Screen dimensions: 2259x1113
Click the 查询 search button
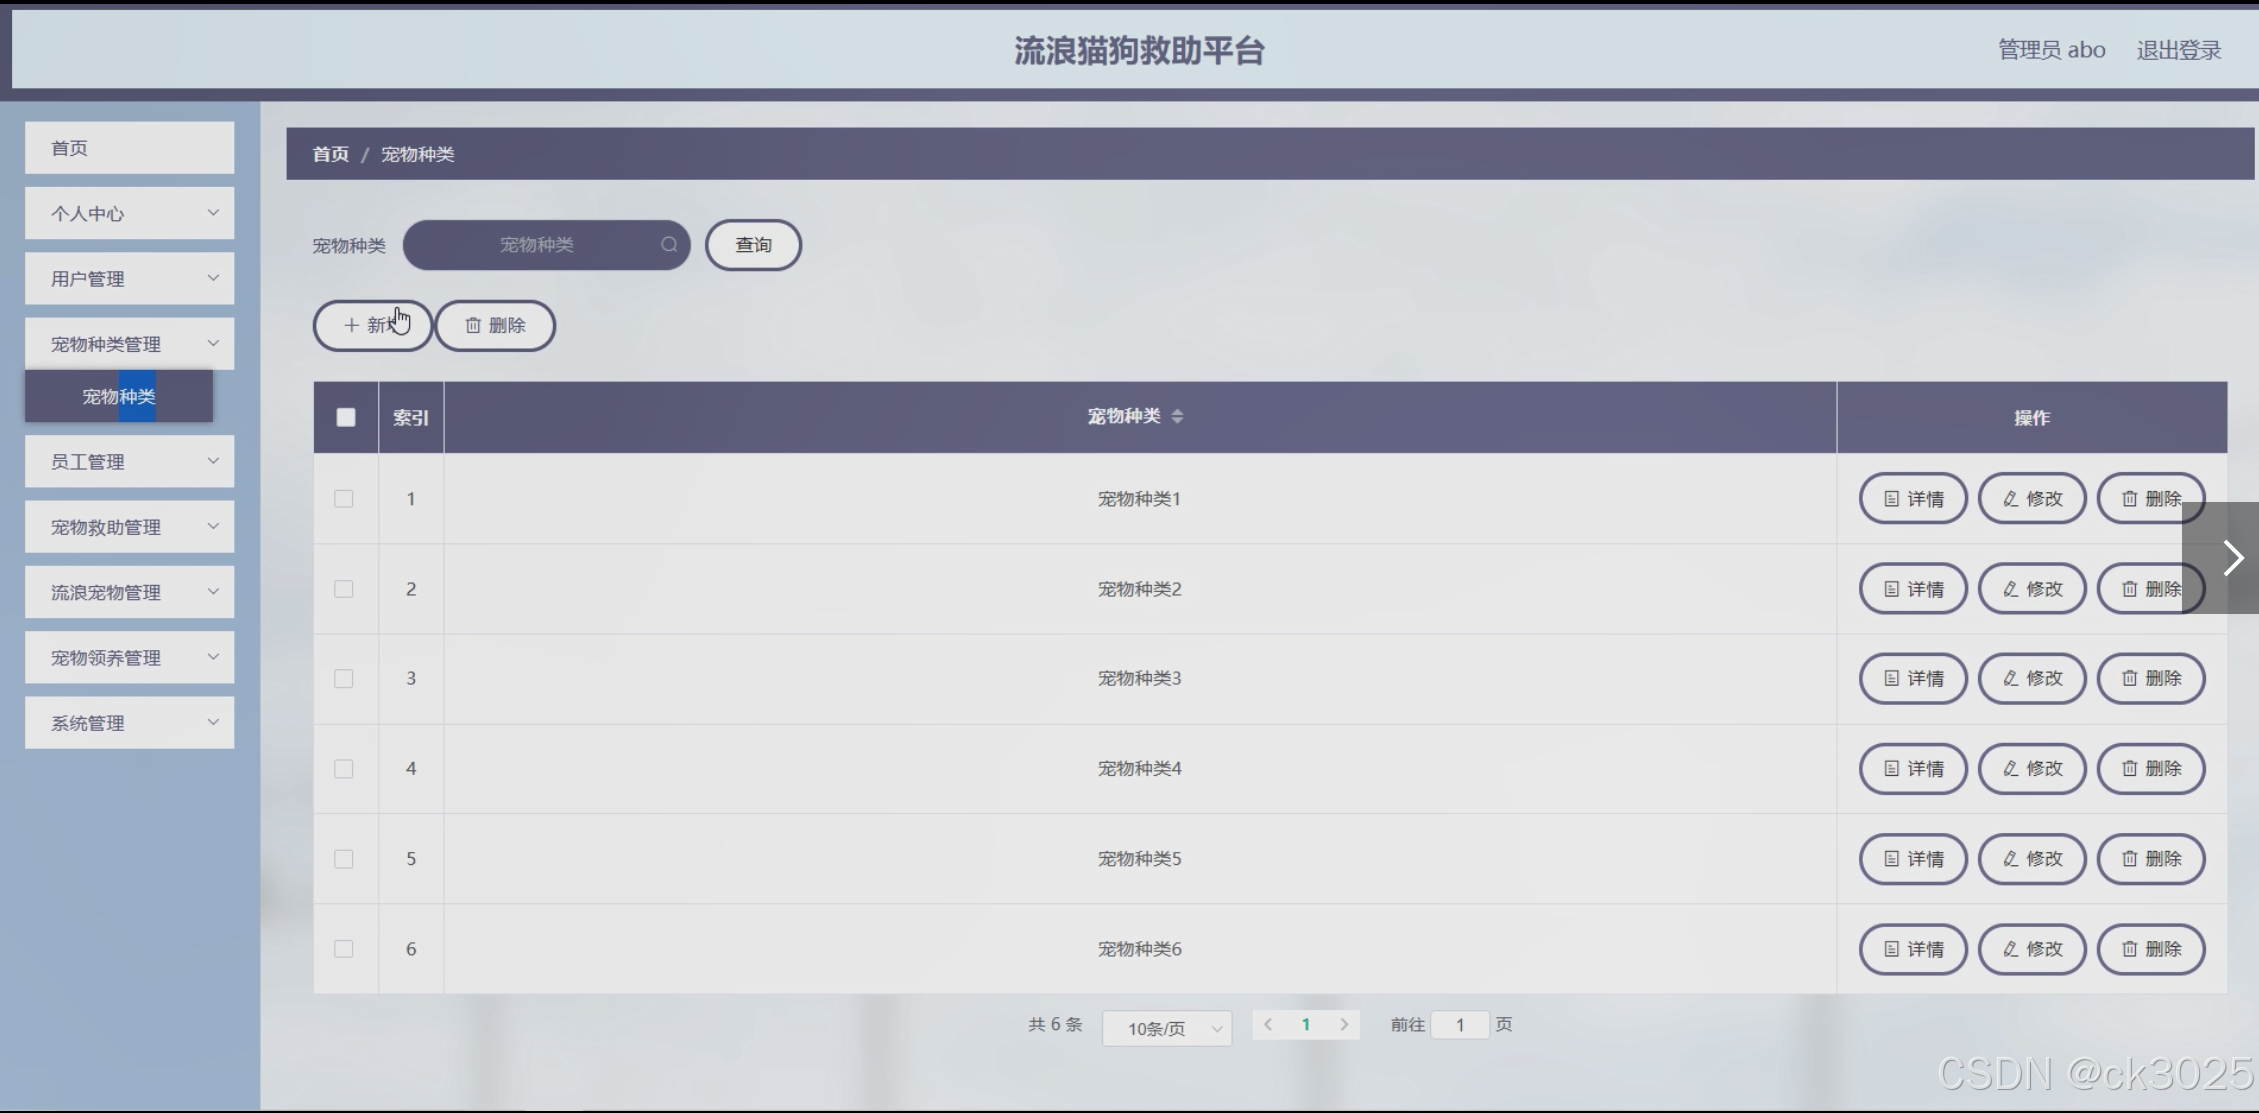[753, 245]
